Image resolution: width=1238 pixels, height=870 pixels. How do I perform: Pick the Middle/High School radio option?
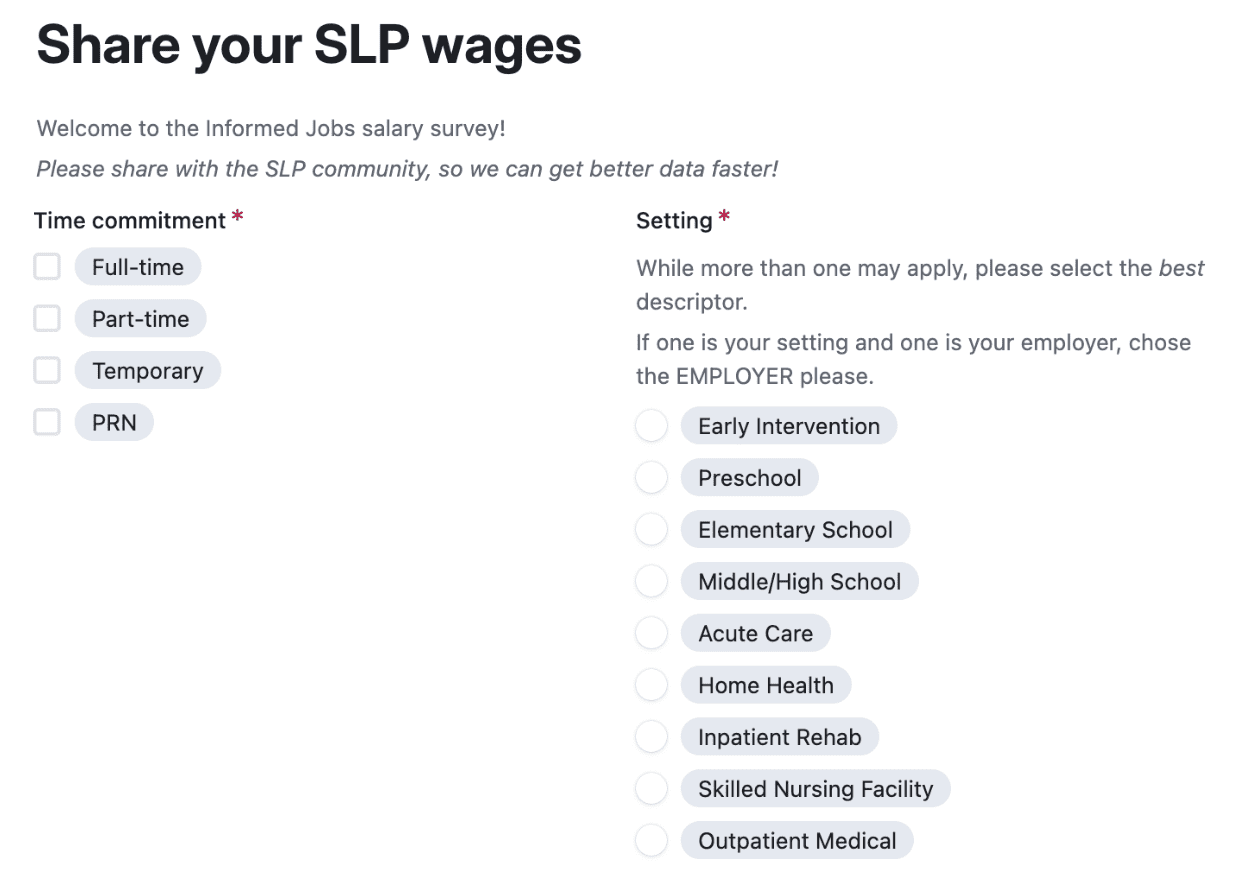pos(651,582)
